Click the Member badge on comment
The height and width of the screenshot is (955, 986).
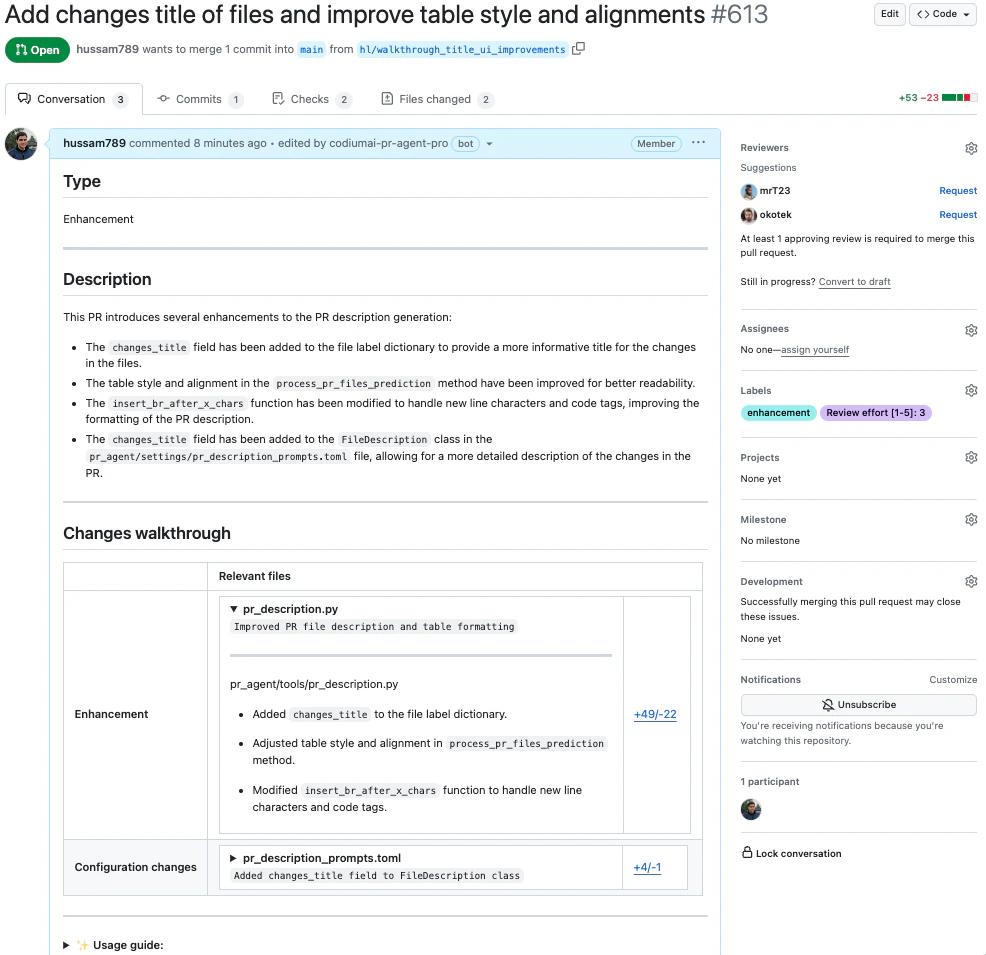(x=656, y=143)
